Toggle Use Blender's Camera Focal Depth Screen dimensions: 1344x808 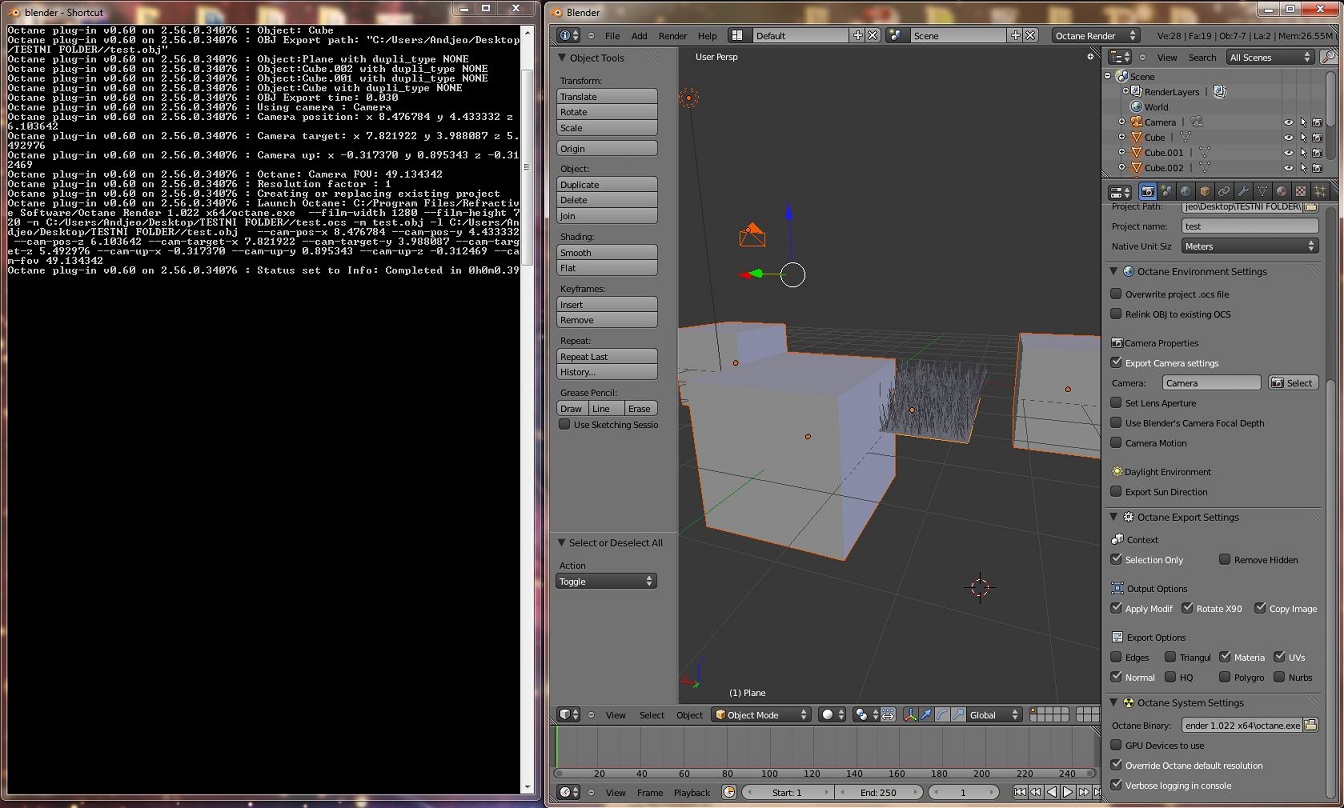point(1116,423)
